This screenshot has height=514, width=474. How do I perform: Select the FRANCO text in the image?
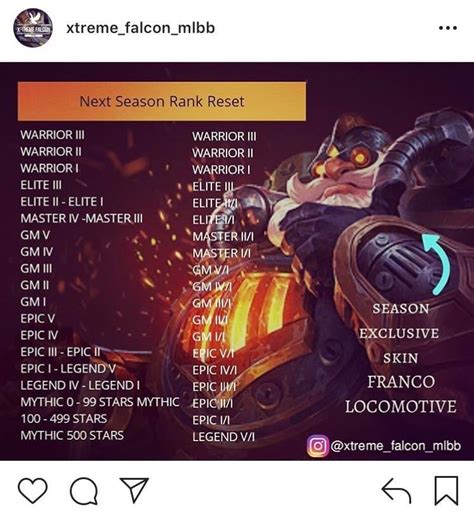401,382
